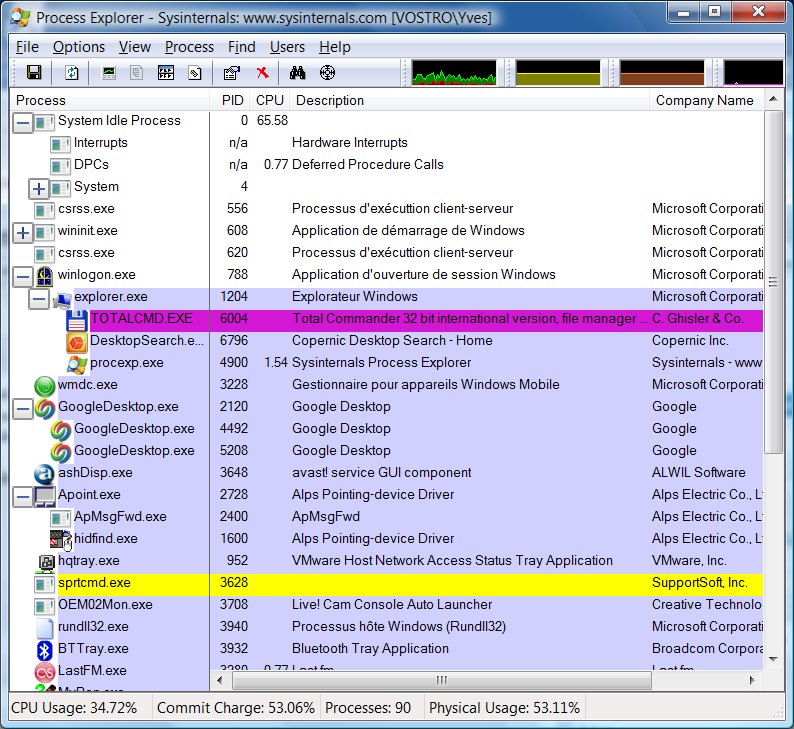Sort by the CPU column header
794x729 pixels.
270,100
